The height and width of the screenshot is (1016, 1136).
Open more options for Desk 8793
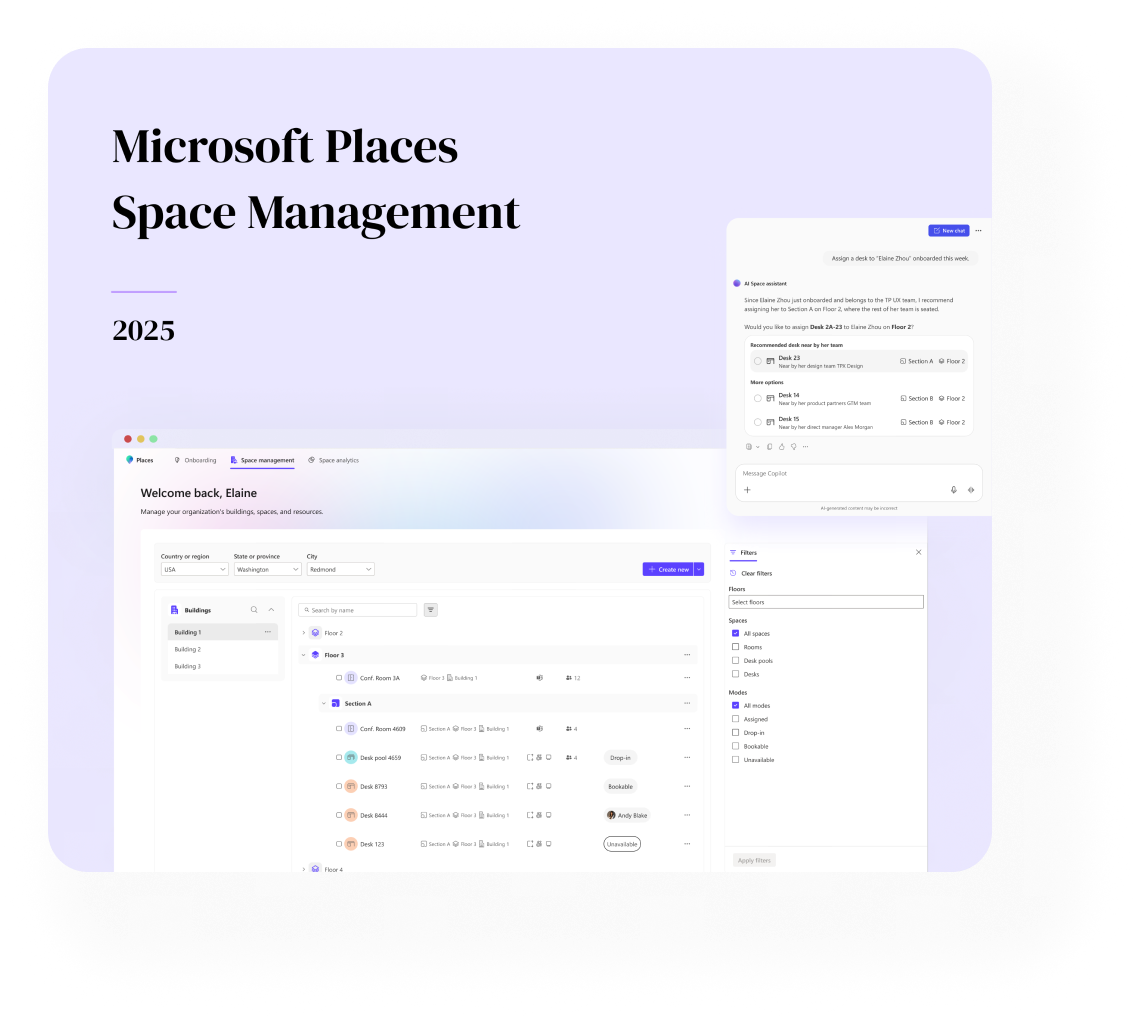[688, 786]
